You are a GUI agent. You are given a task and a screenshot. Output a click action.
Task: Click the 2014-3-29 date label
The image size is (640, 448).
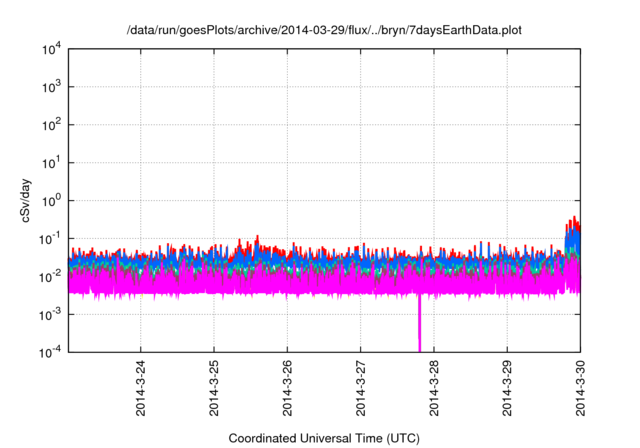tap(507, 388)
